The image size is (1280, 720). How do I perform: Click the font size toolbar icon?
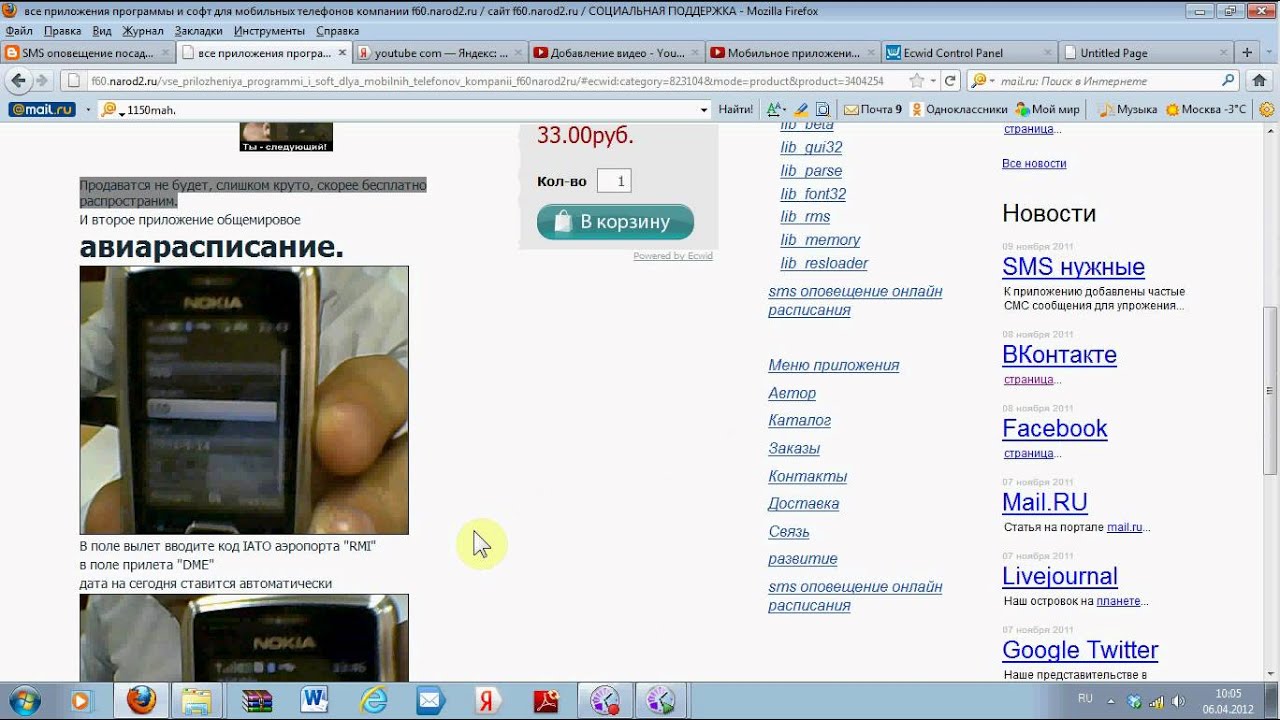click(x=776, y=110)
